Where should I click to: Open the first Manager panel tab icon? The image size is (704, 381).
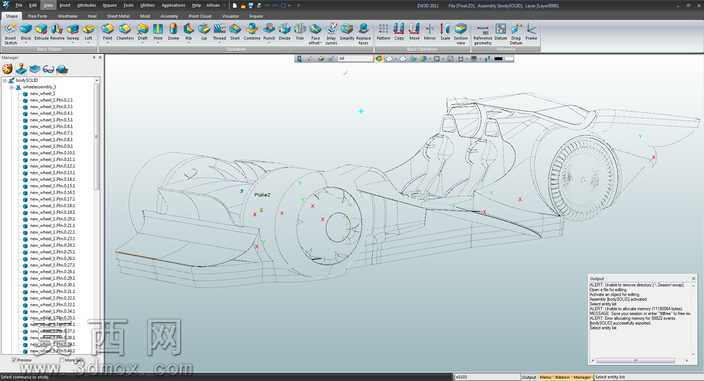click(x=7, y=69)
